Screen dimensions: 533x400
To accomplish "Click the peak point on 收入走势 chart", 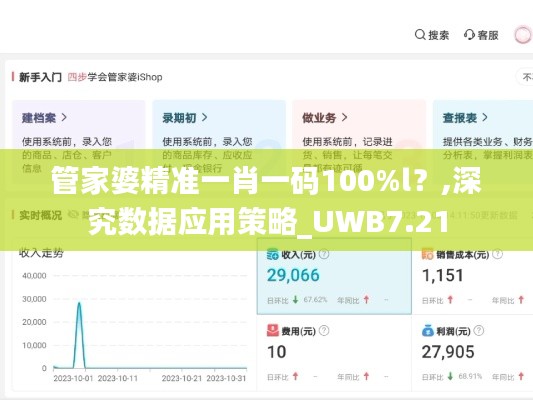I will pyautogui.click(x=79, y=302).
